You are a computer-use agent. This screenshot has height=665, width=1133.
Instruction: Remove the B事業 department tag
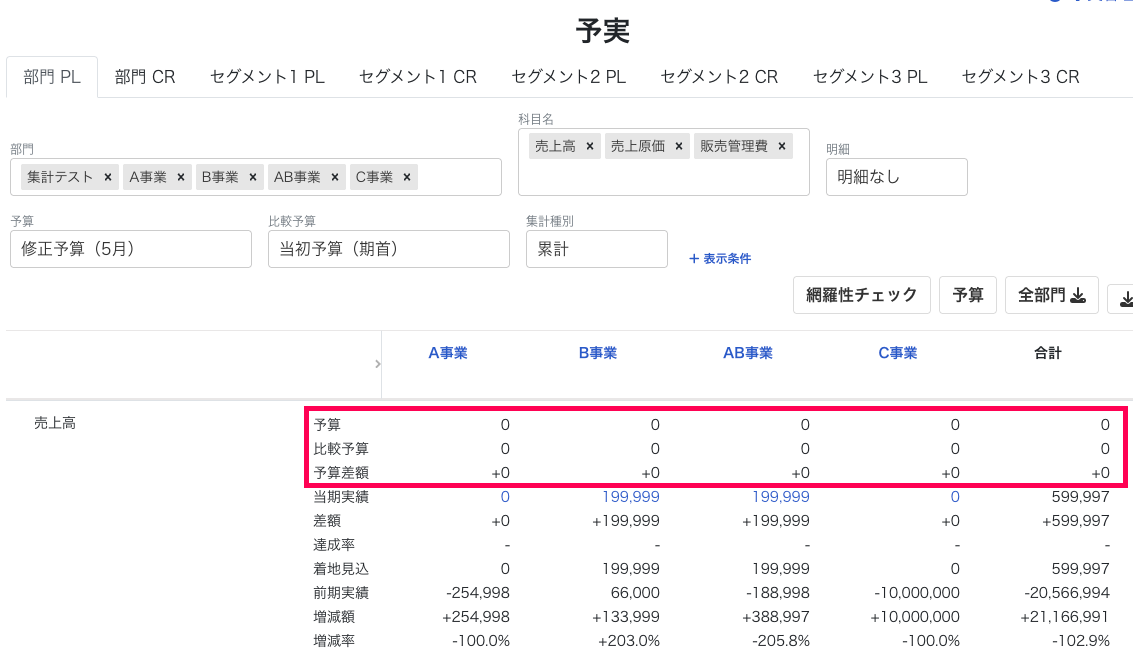point(252,177)
